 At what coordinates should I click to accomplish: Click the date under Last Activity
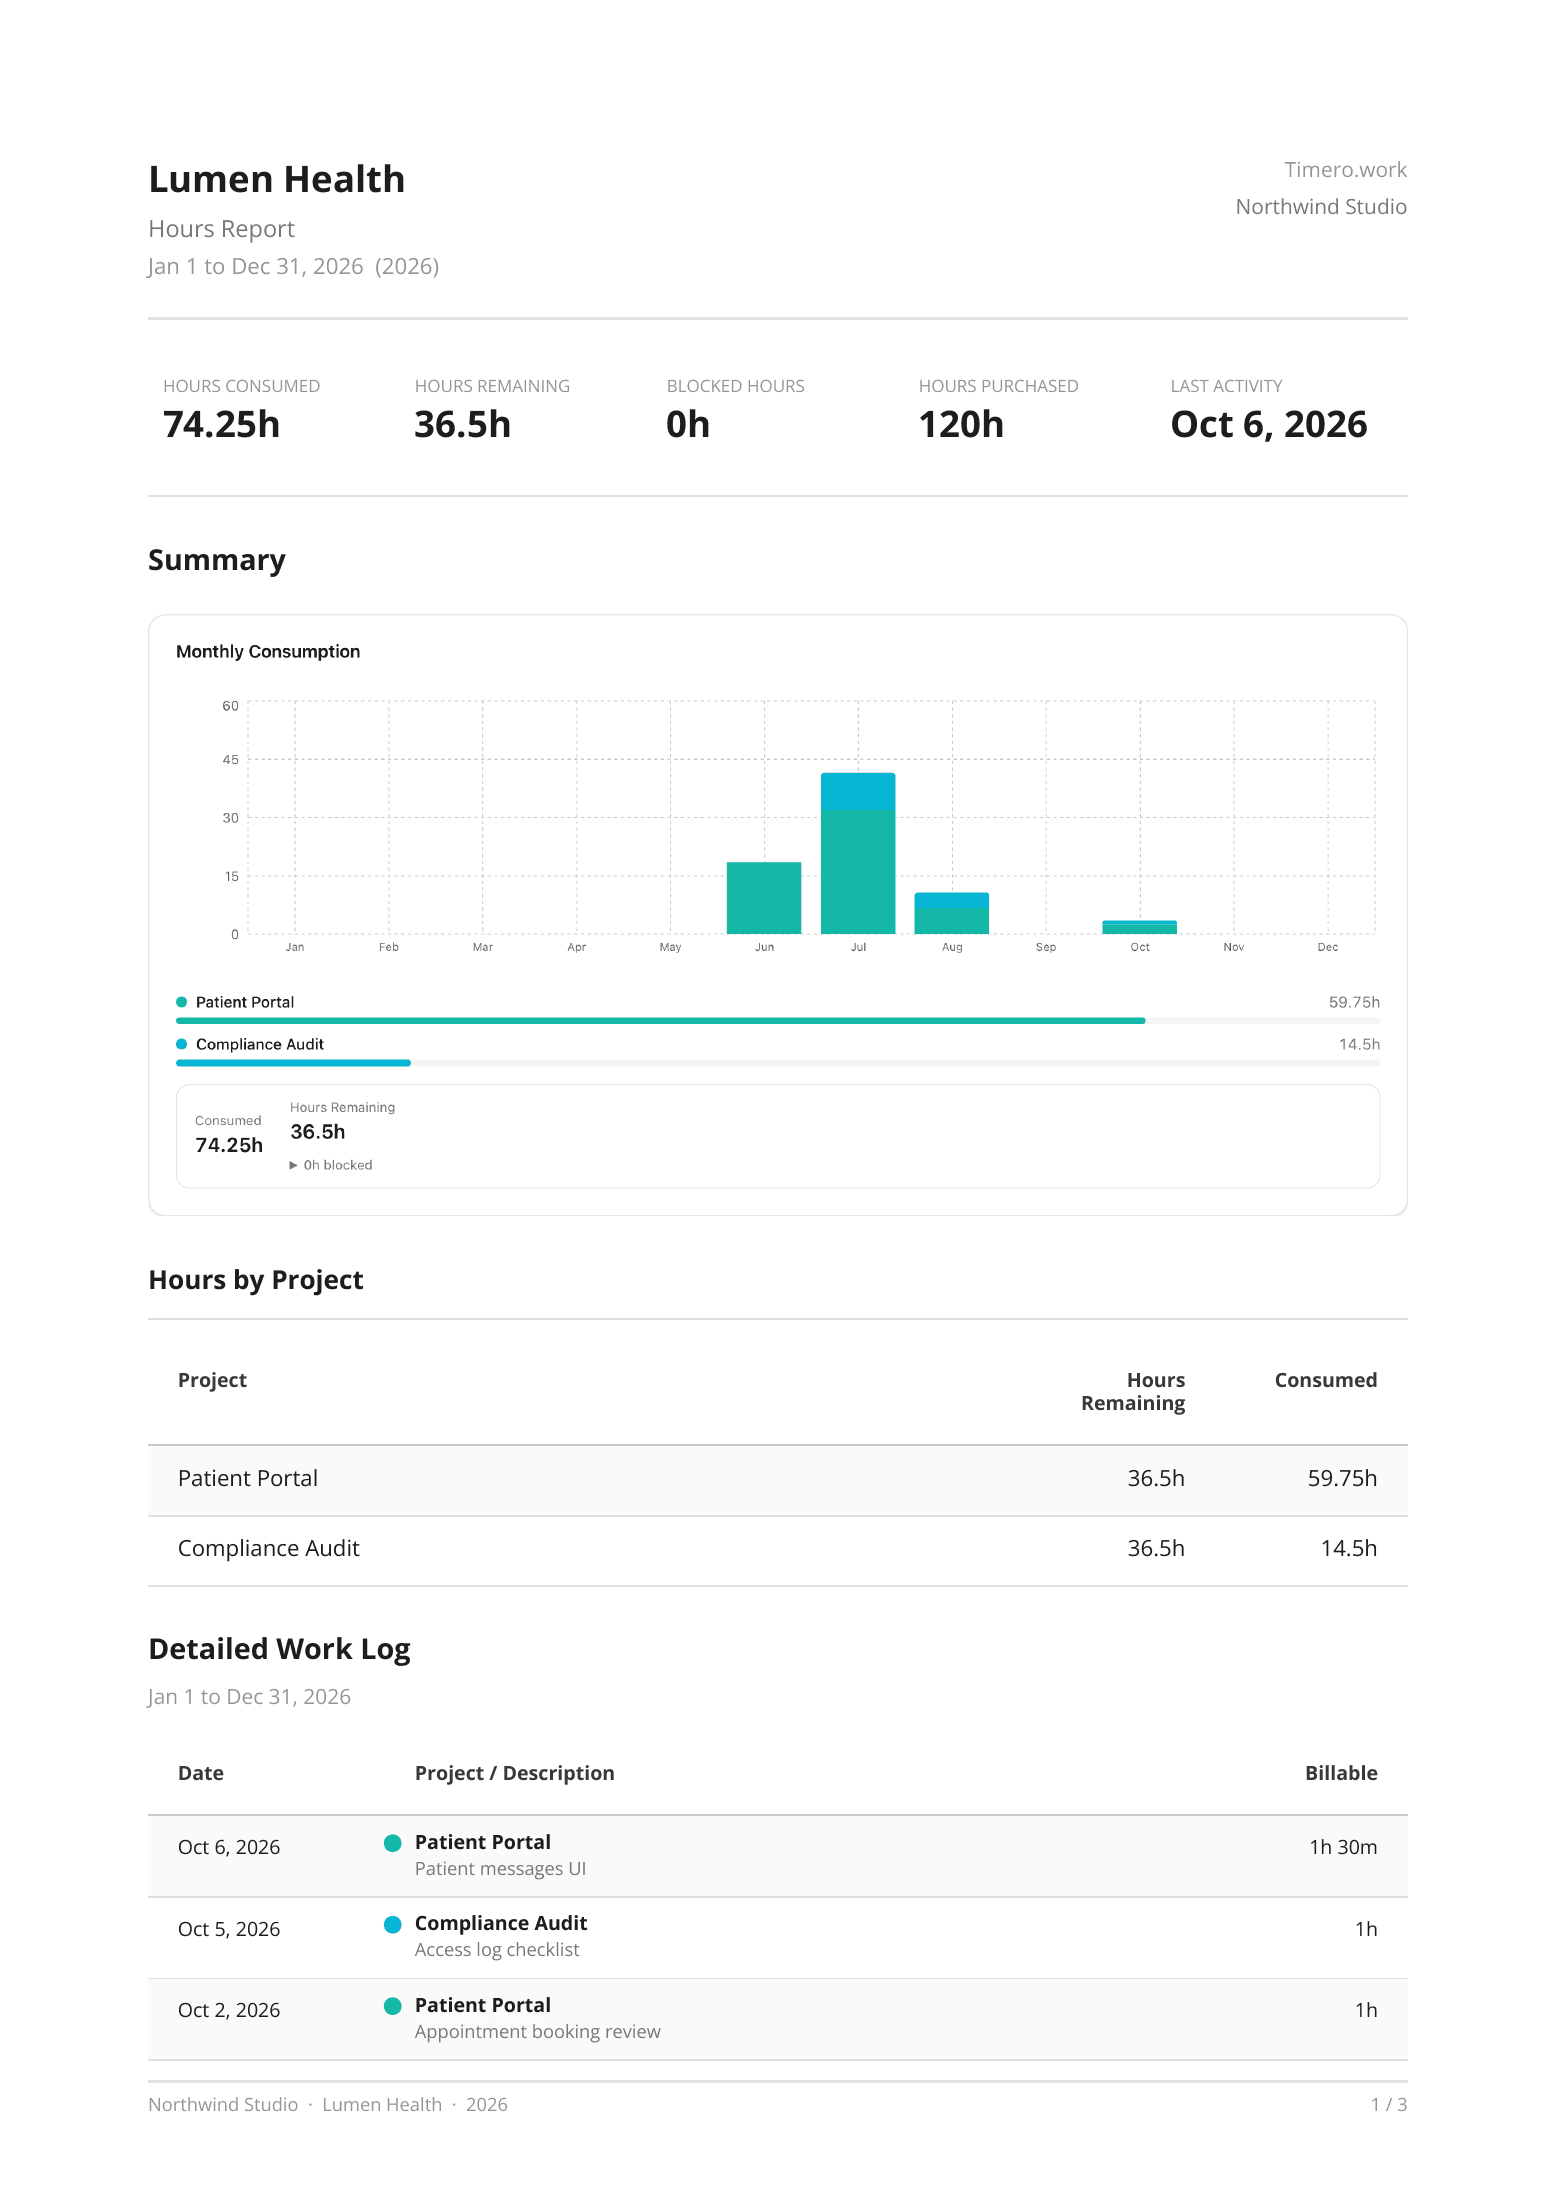[x=1269, y=425]
